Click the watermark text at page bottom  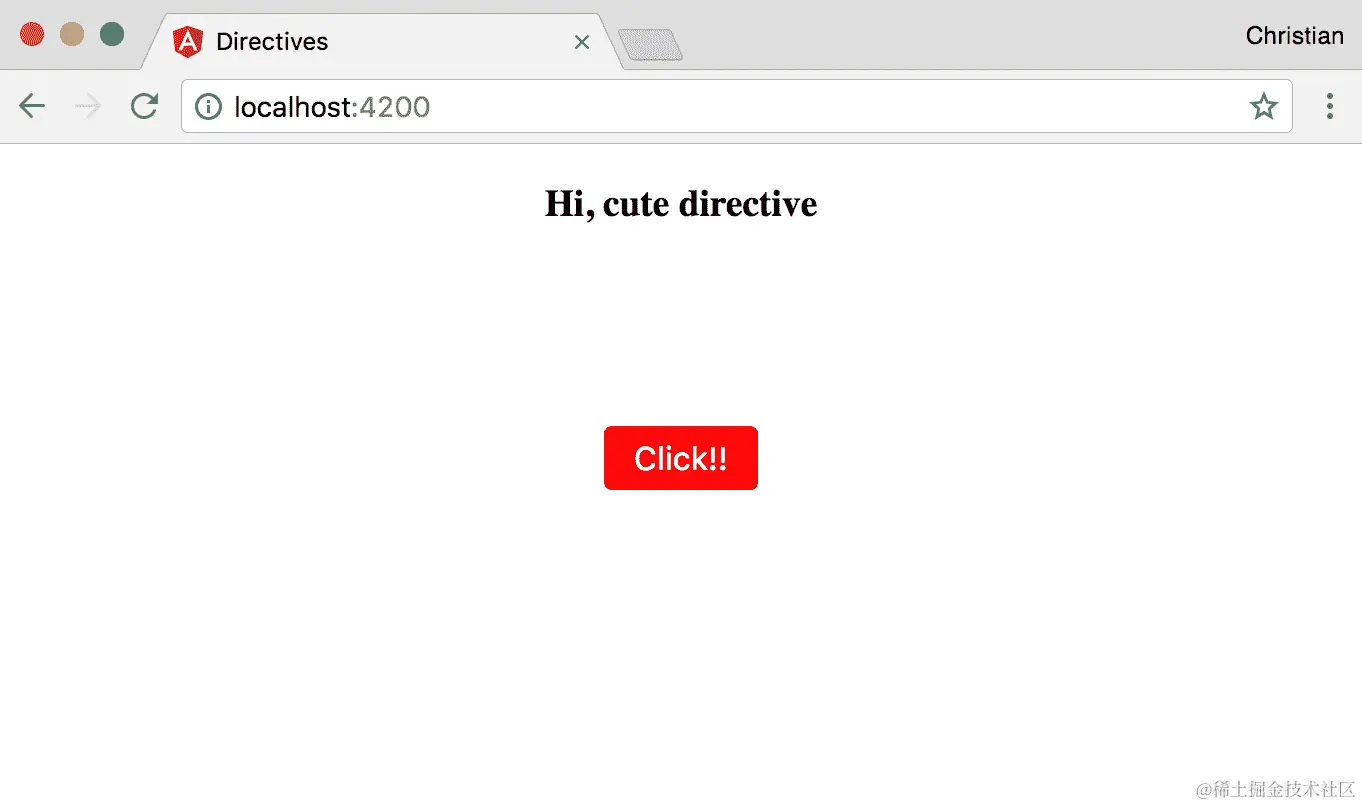click(x=1275, y=789)
